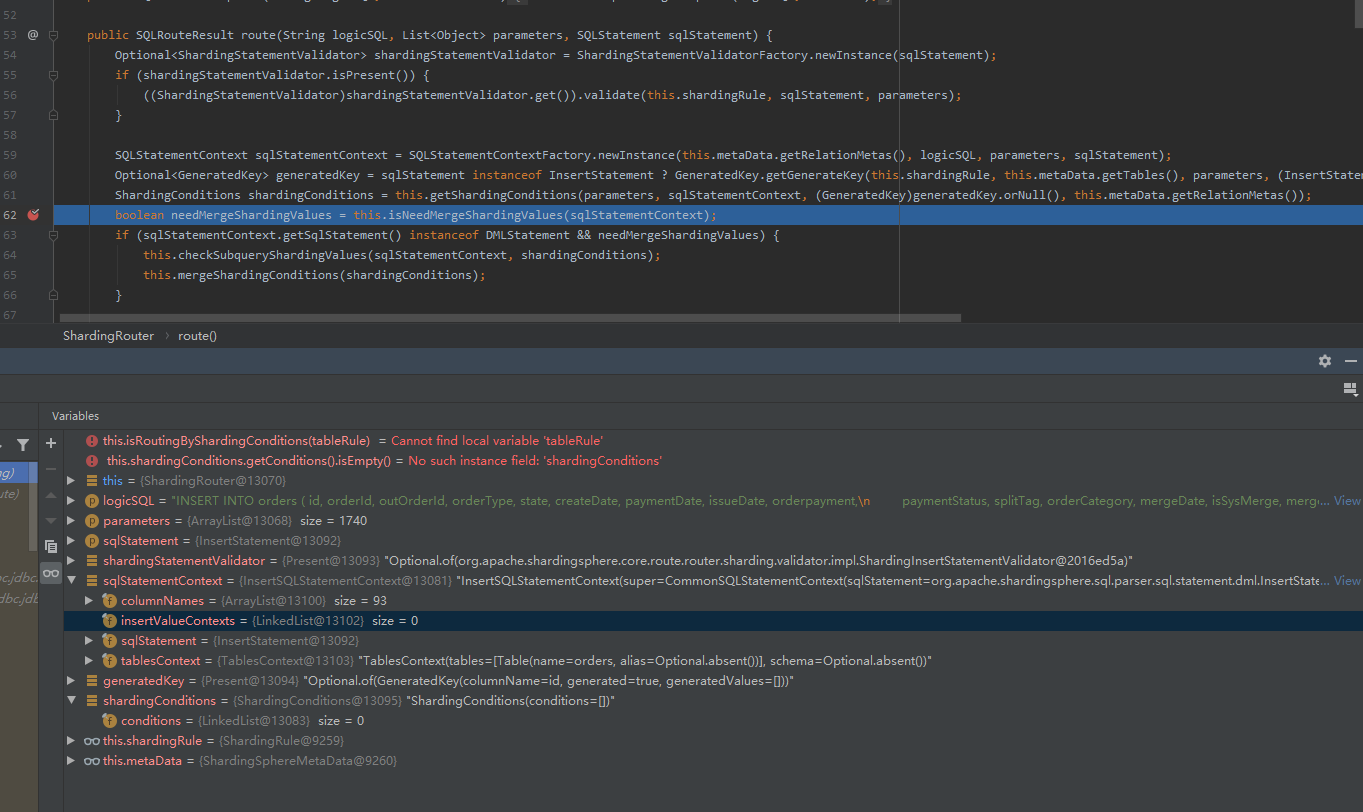Click the overridden-method marker beside line 53

[x=30, y=35]
